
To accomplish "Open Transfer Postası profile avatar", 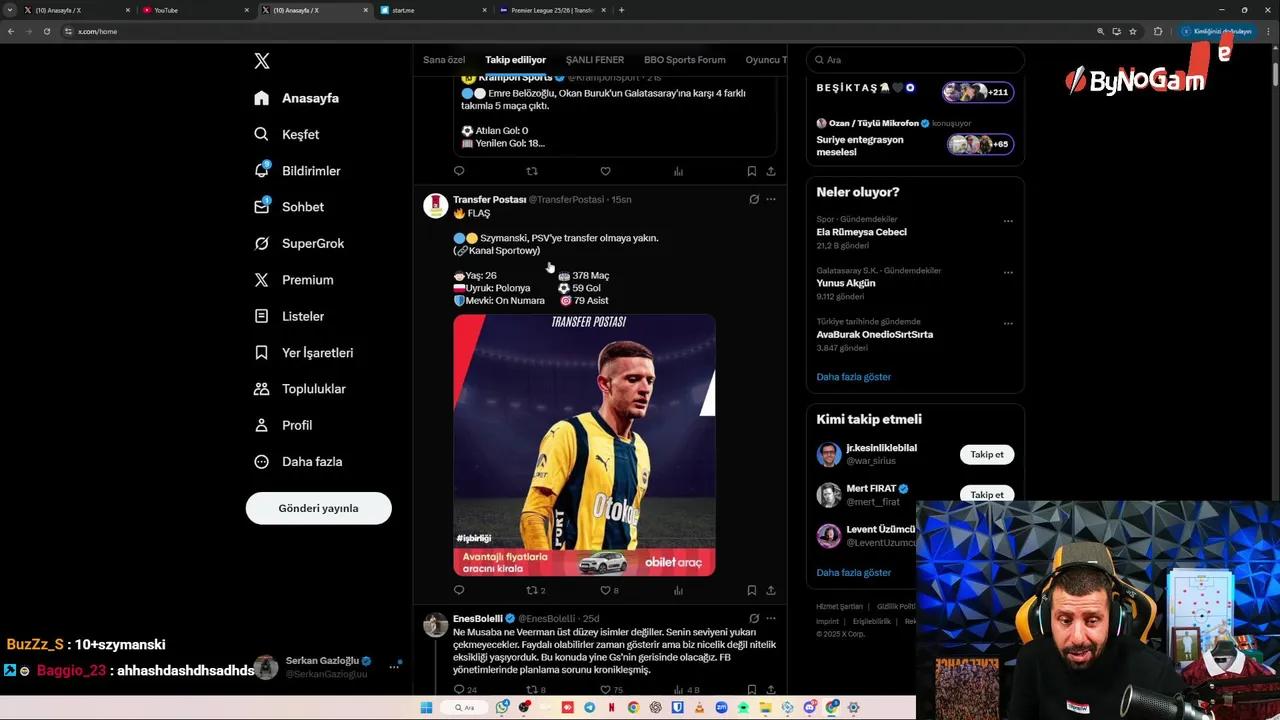I will pyautogui.click(x=435, y=206).
